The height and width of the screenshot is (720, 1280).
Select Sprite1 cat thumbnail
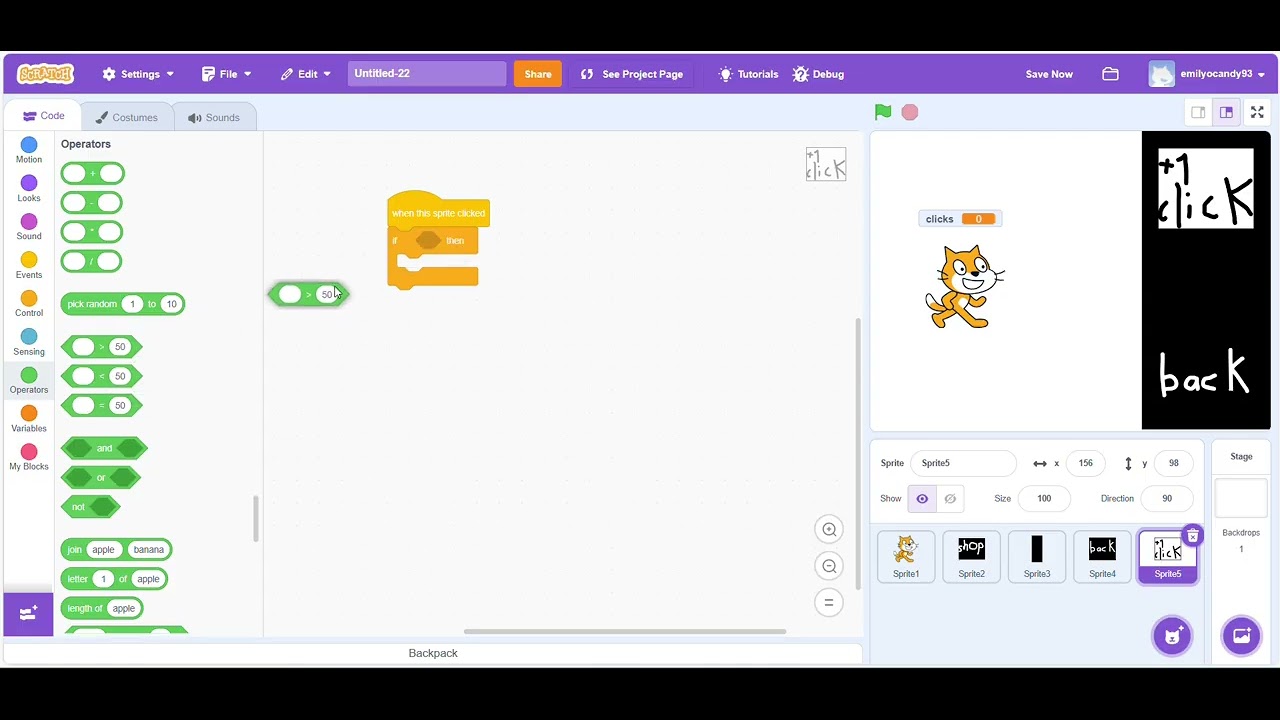pyautogui.click(x=906, y=556)
